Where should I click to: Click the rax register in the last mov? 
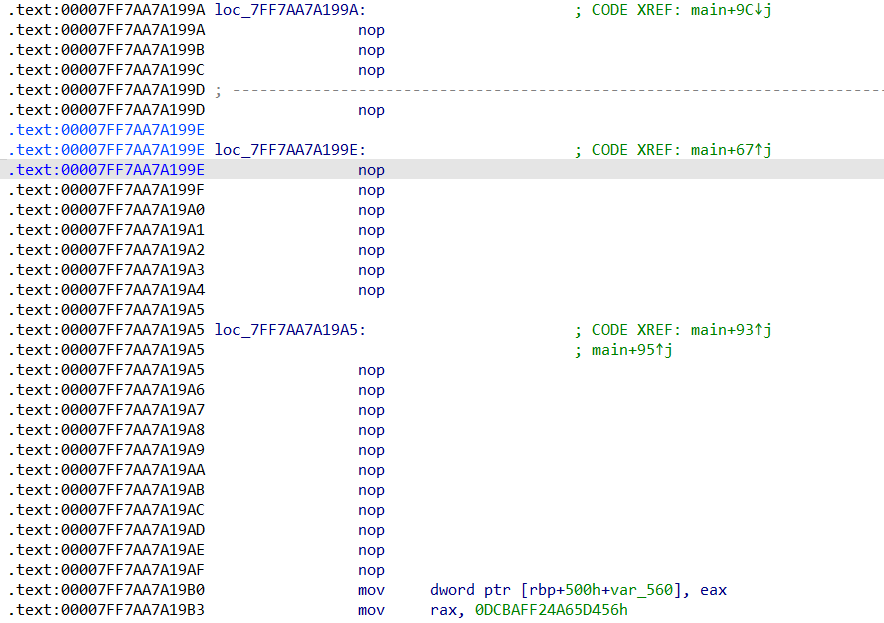coord(442,610)
